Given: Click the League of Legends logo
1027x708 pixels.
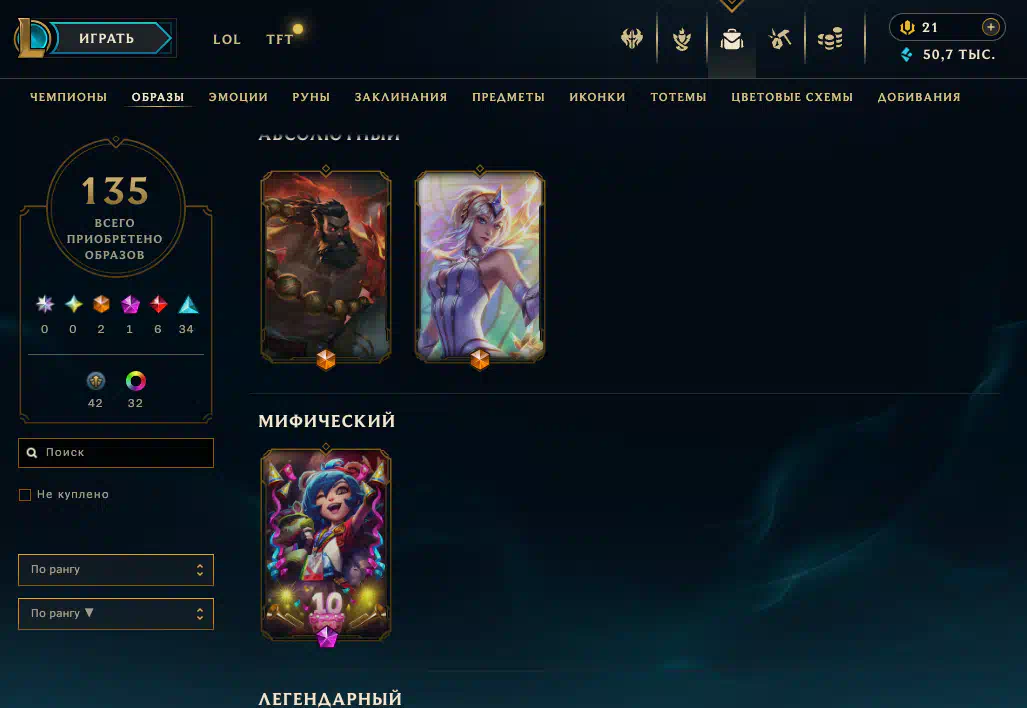Looking at the screenshot, I should point(30,38).
